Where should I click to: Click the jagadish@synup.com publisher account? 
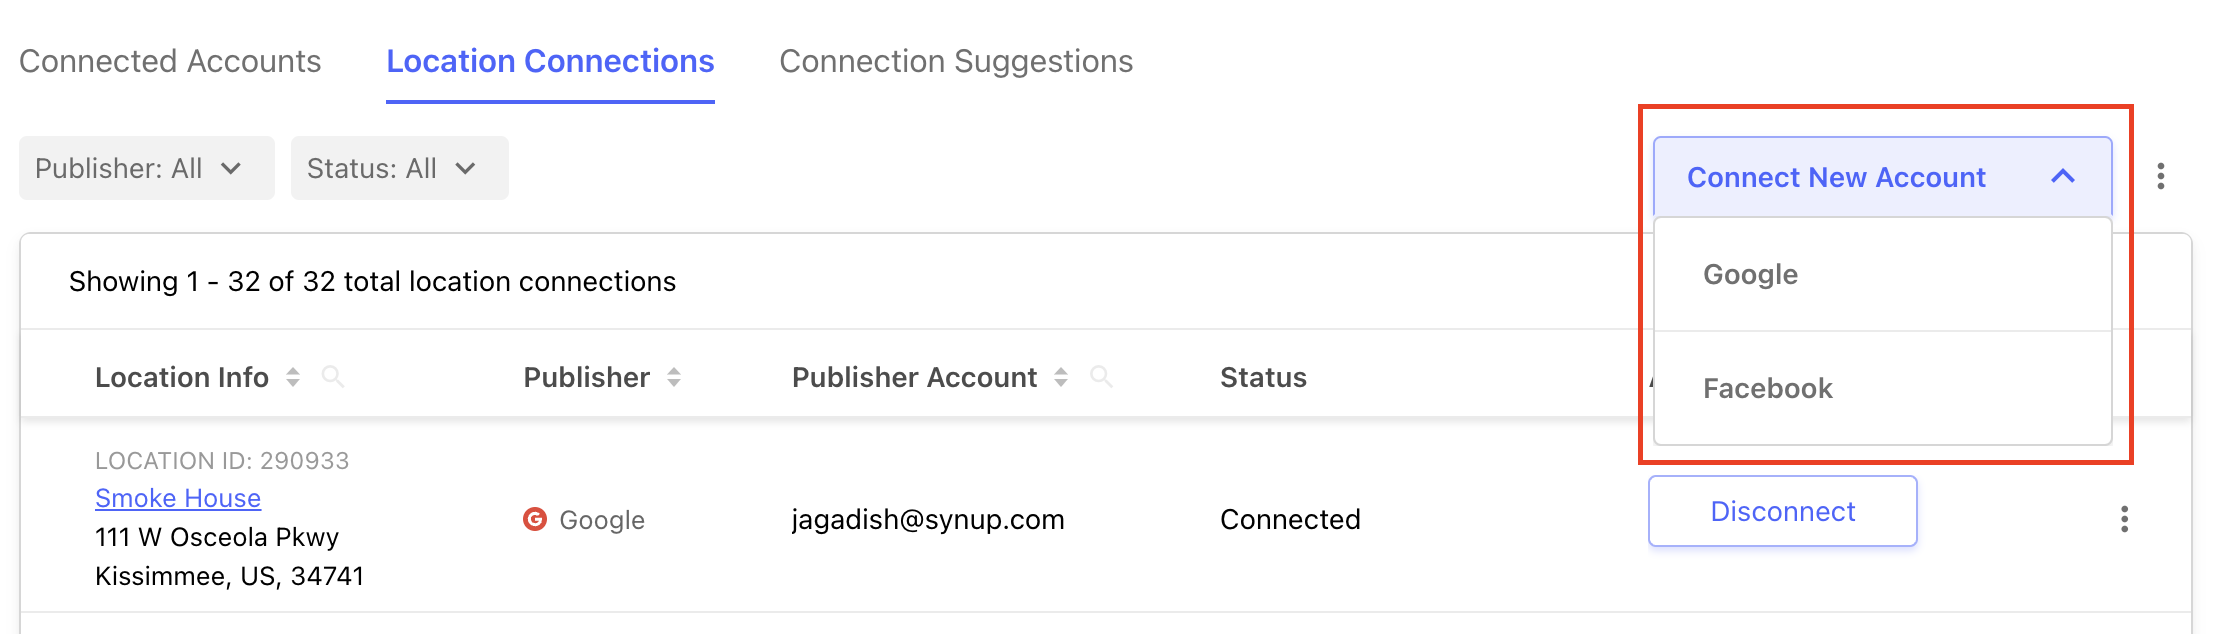click(928, 519)
